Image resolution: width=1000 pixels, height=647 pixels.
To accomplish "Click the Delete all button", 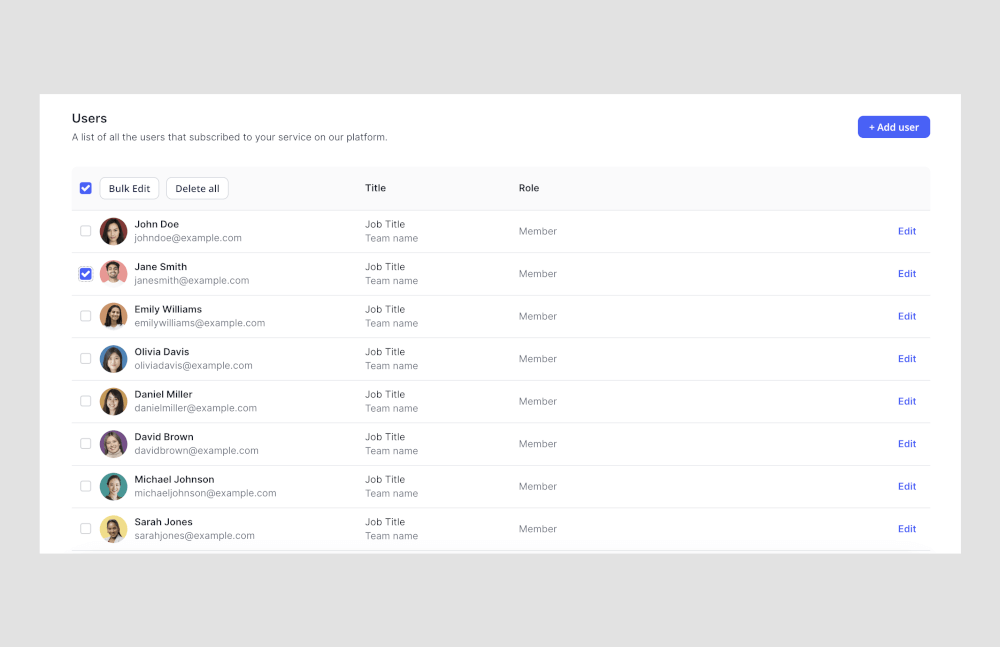I will [x=197, y=188].
